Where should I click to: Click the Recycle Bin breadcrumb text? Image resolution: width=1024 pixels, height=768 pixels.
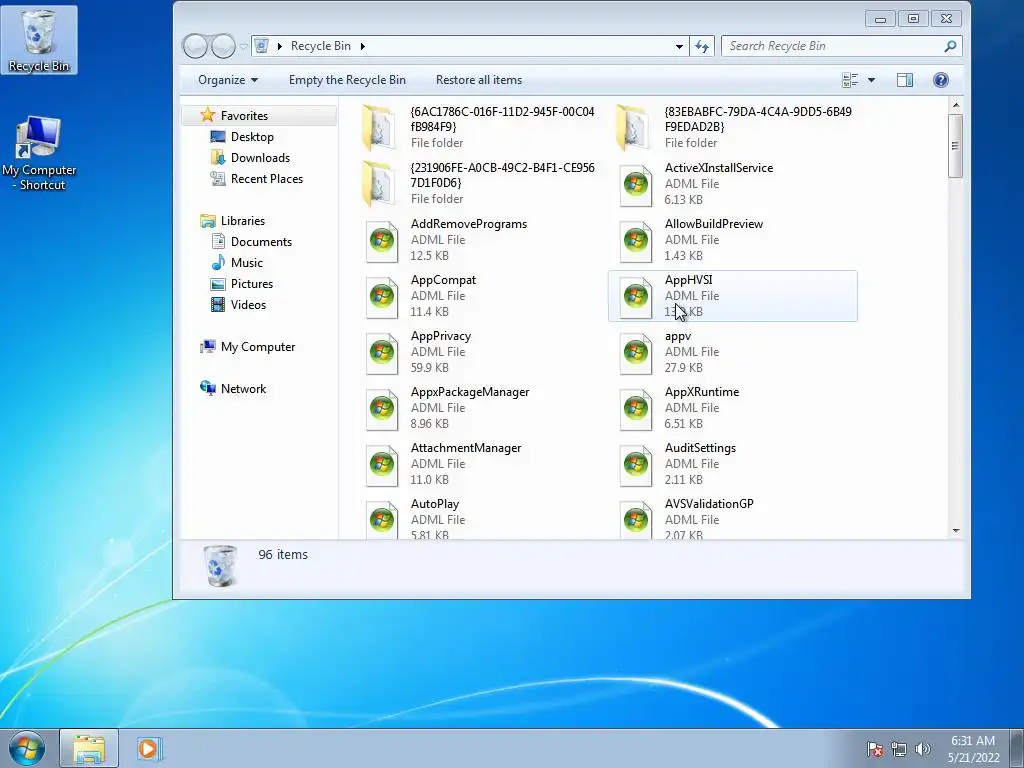[x=321, y=46]
